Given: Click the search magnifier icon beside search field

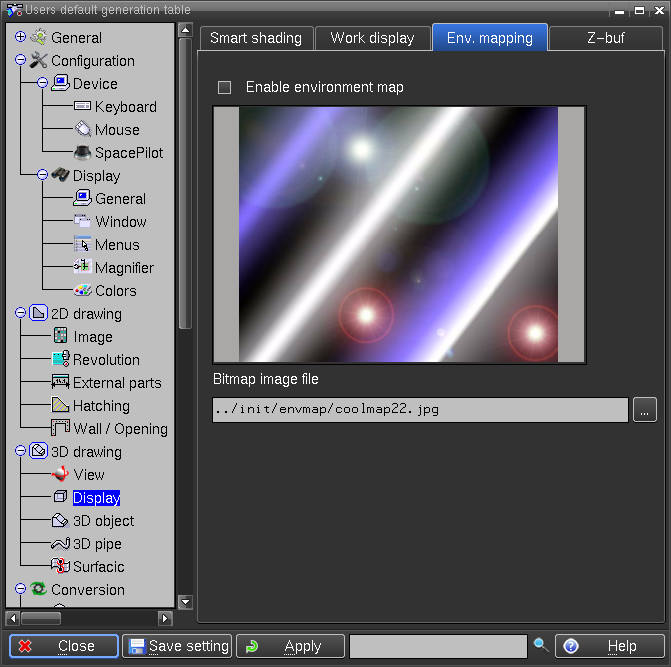Looking at the screenshot, I should coord(541,646).
